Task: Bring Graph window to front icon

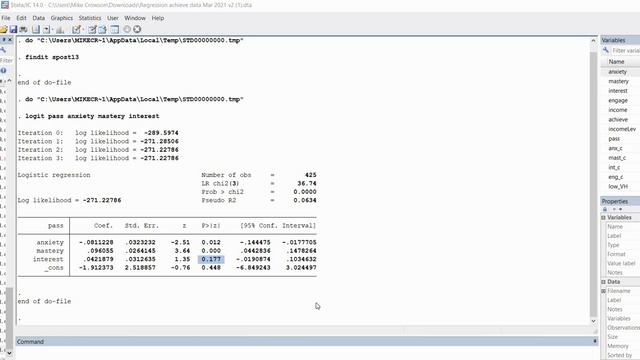Action: click(60, 29)
